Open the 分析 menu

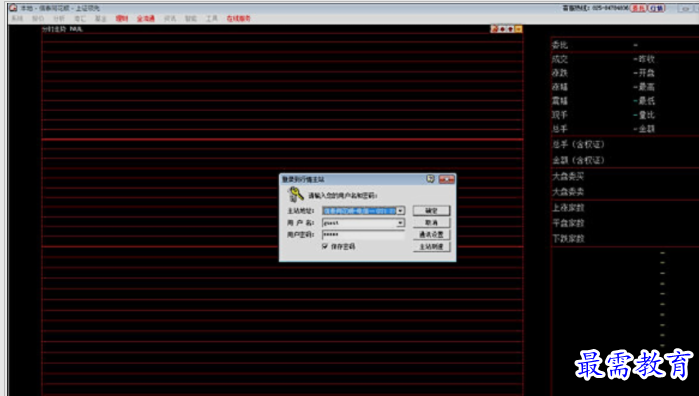59,18
